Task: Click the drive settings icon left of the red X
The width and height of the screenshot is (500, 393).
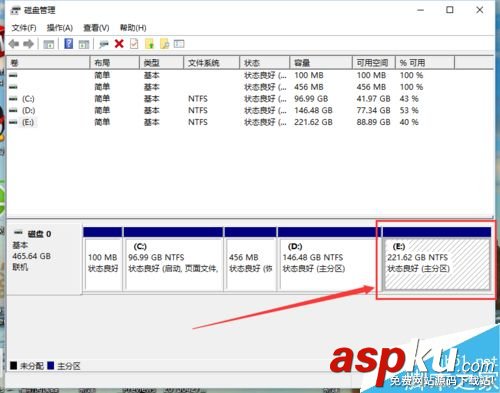Action: click(104, 44)
